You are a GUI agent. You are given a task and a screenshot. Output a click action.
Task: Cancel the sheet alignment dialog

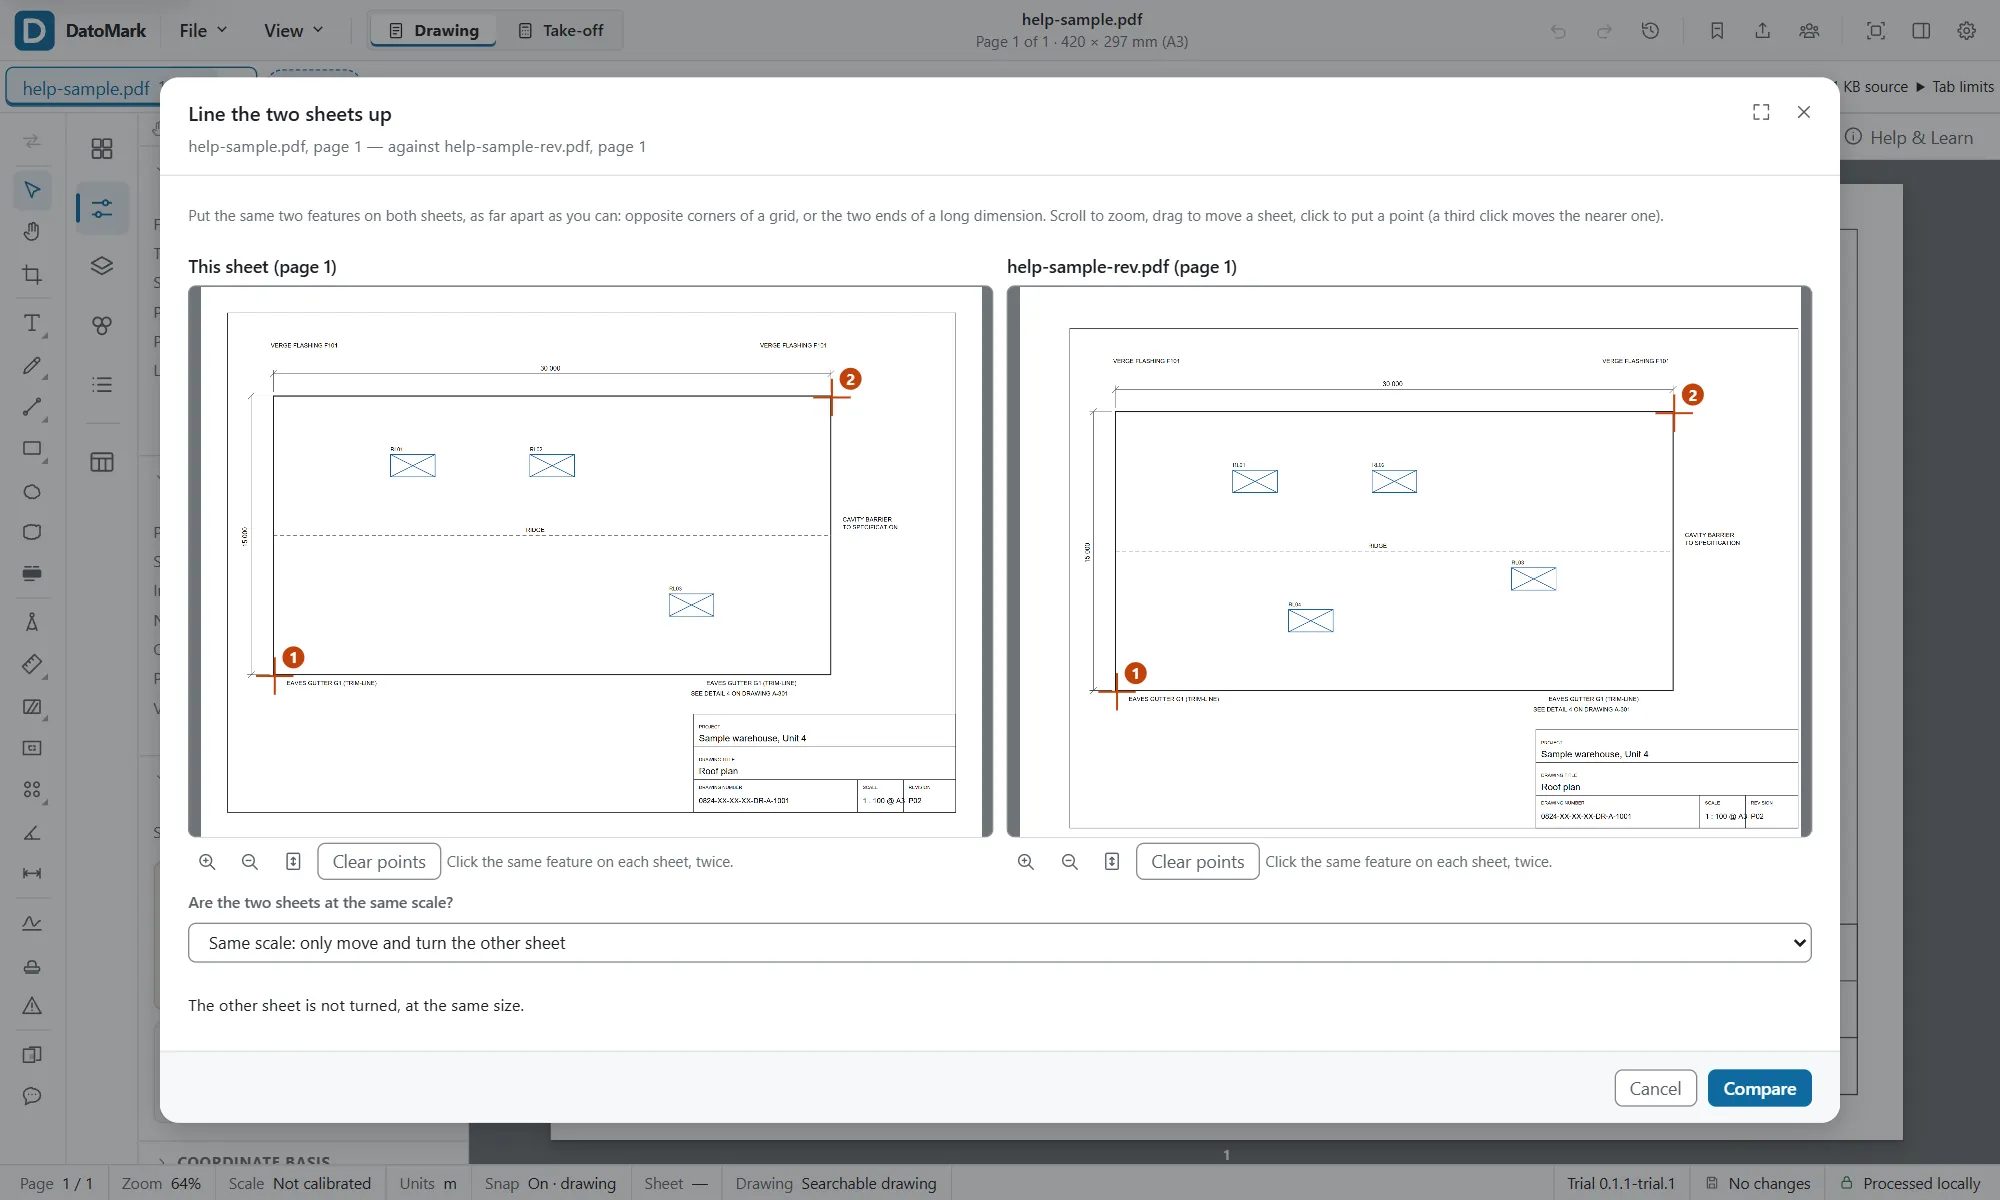[1655, 1088]
